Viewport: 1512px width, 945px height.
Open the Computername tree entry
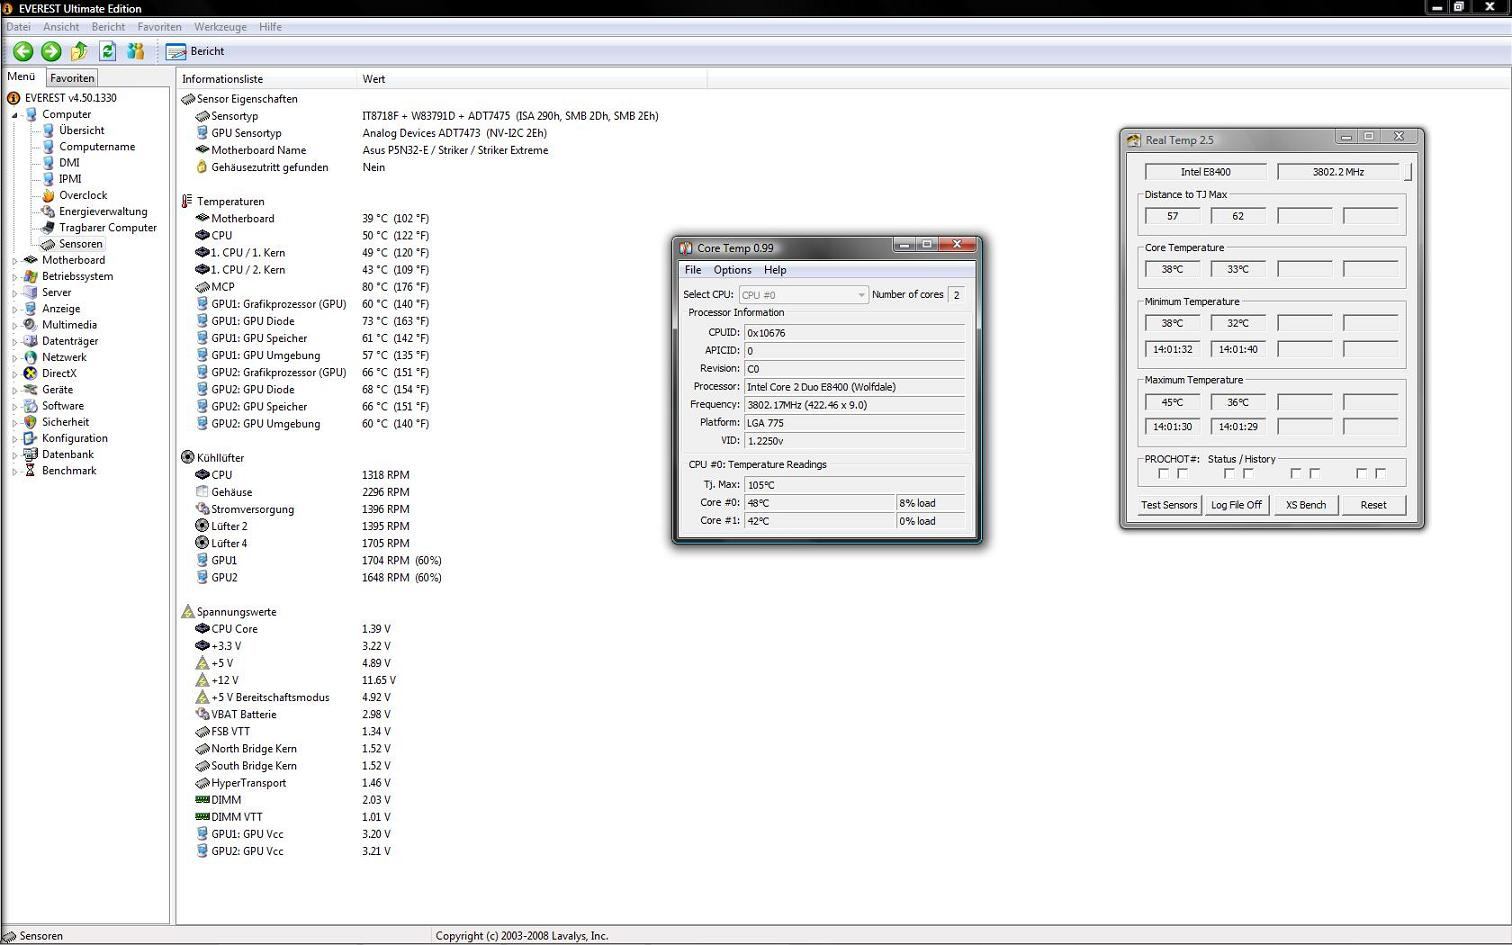pos(97,146)
